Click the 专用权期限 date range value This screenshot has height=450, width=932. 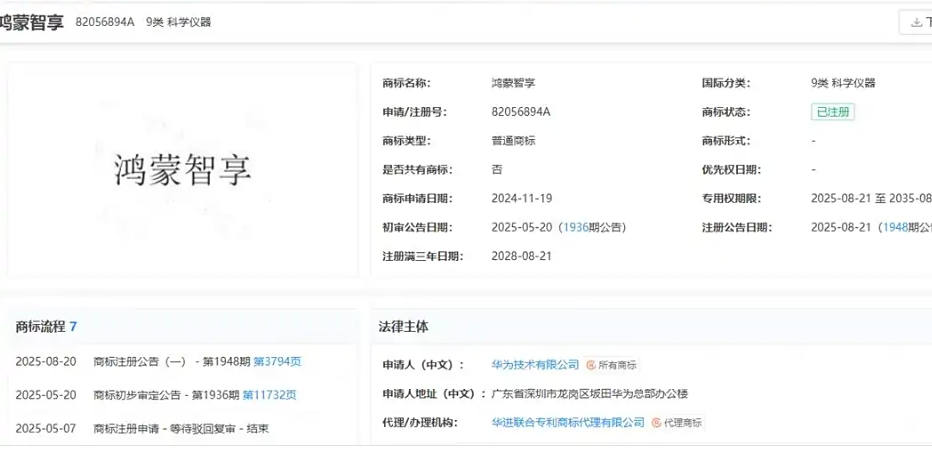(871, 199)
